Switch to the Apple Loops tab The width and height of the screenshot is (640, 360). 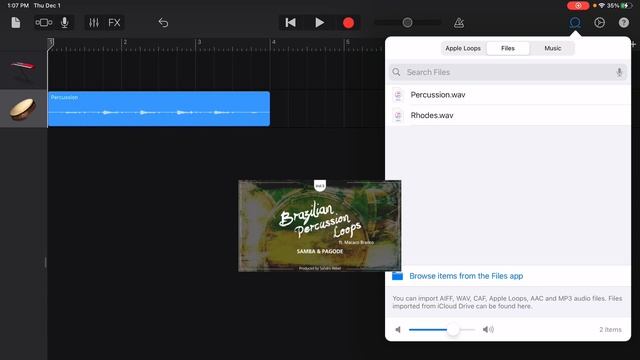463,48
